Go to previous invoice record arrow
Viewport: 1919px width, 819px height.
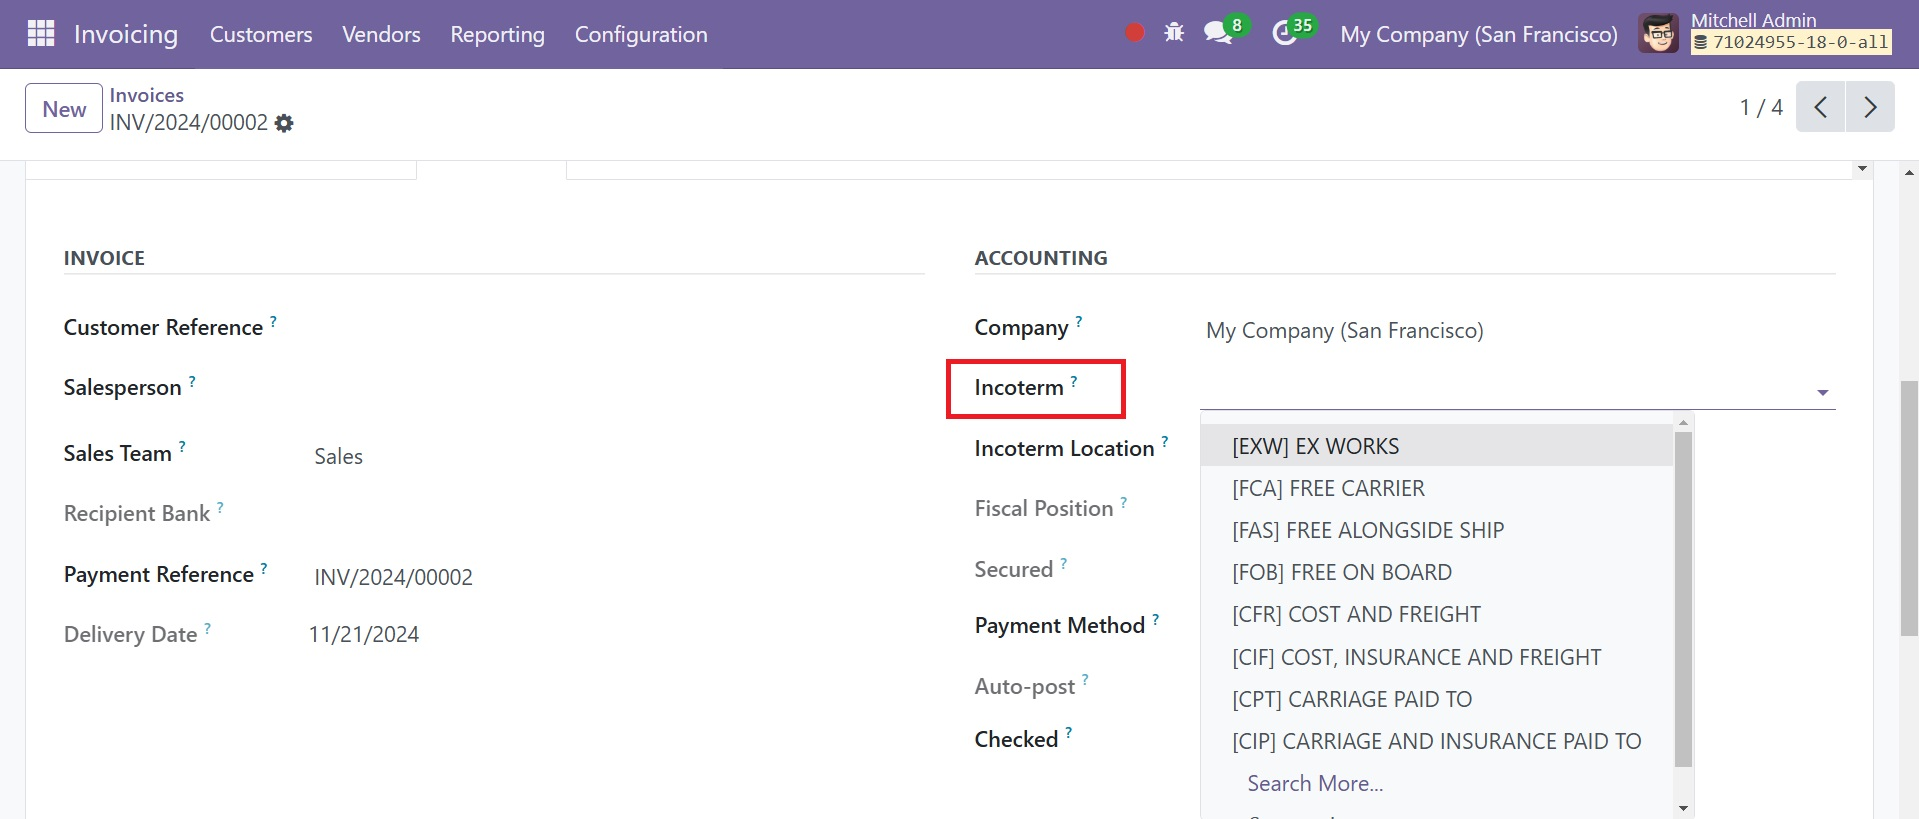(x=1821, y=107)
